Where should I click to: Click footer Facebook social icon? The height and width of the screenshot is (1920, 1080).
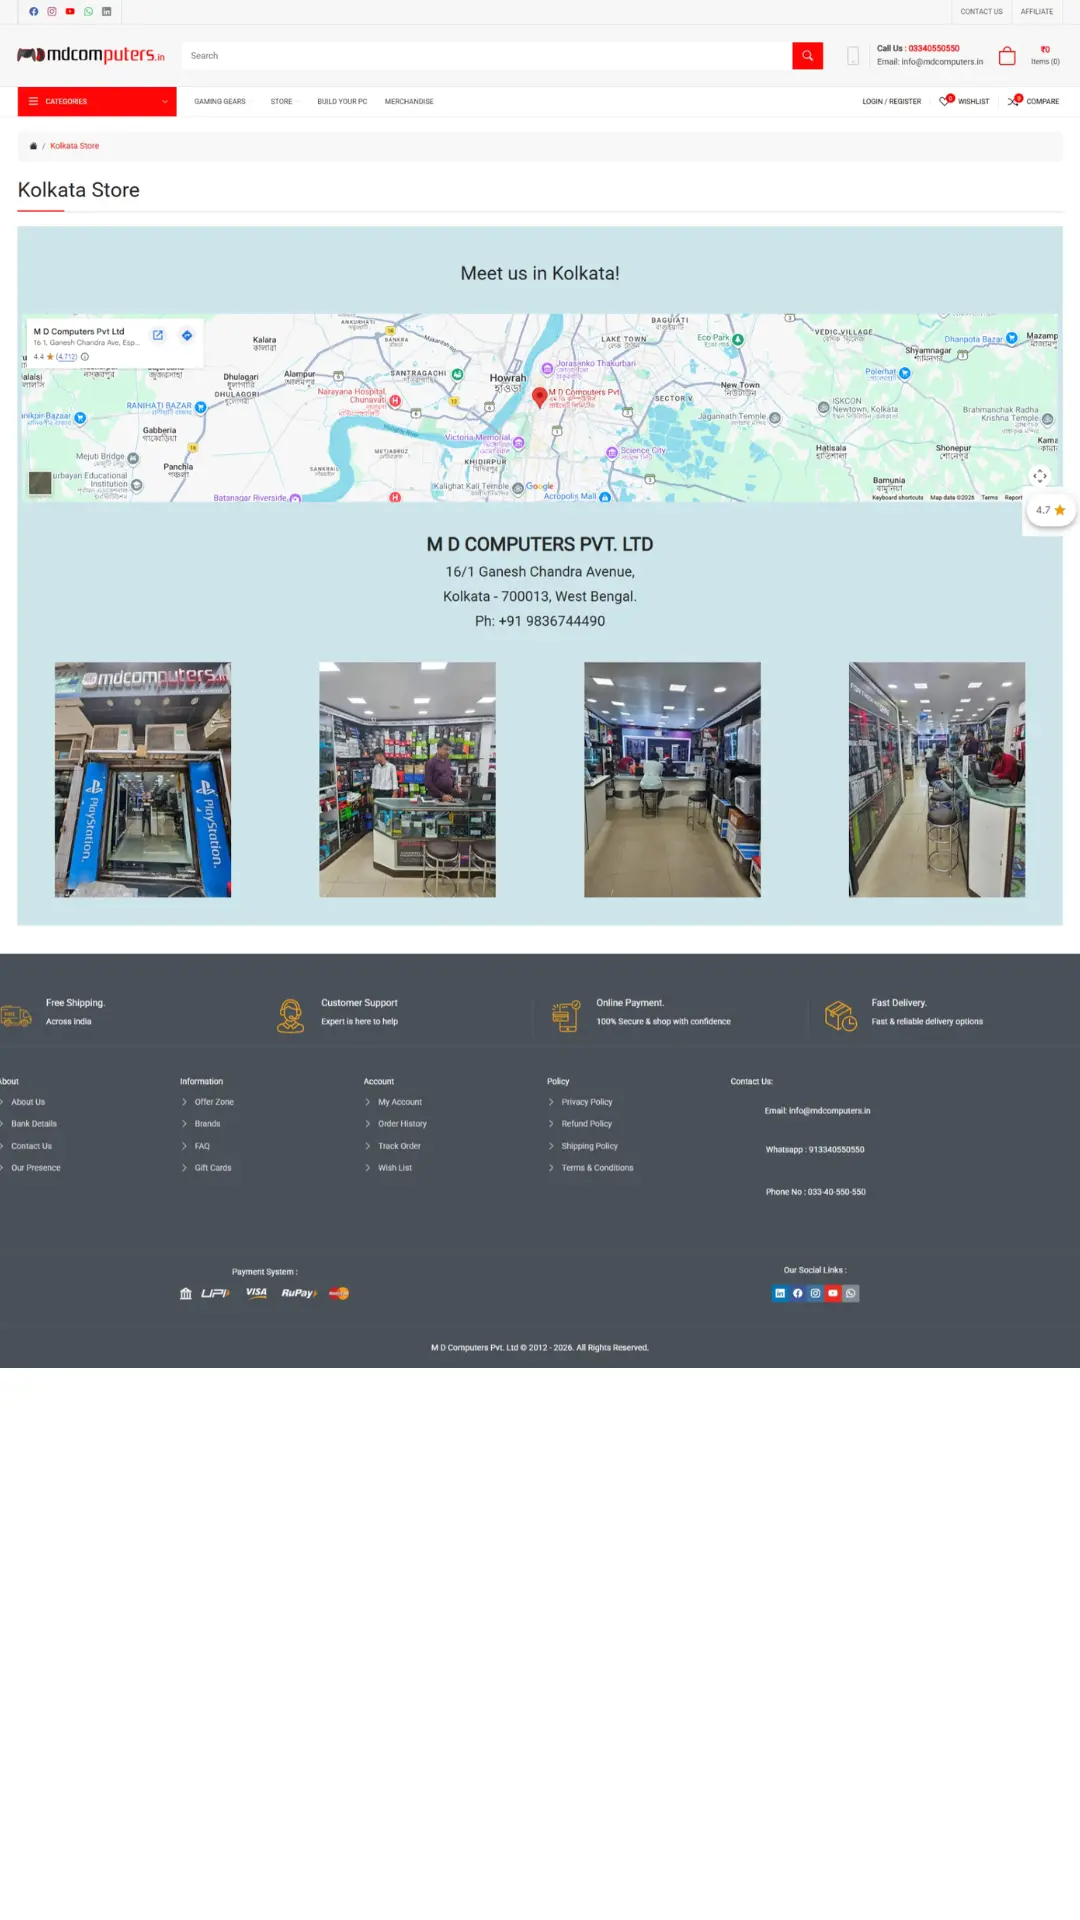[798, 1293]
